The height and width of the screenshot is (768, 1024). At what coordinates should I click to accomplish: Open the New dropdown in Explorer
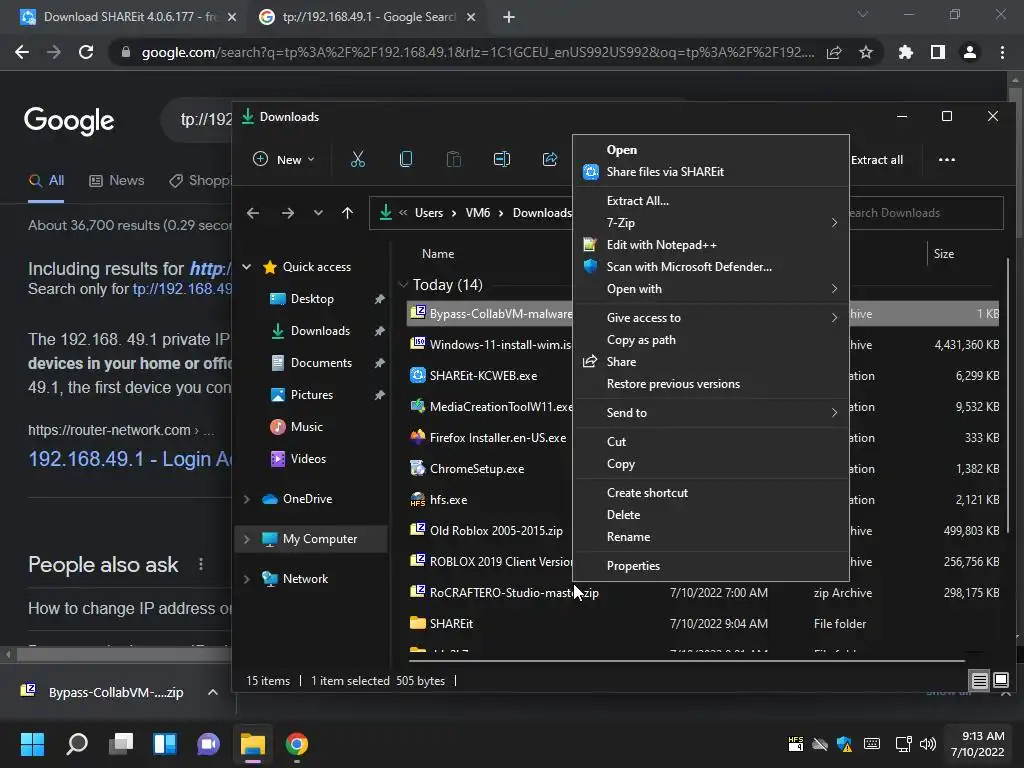coord(284,159)
